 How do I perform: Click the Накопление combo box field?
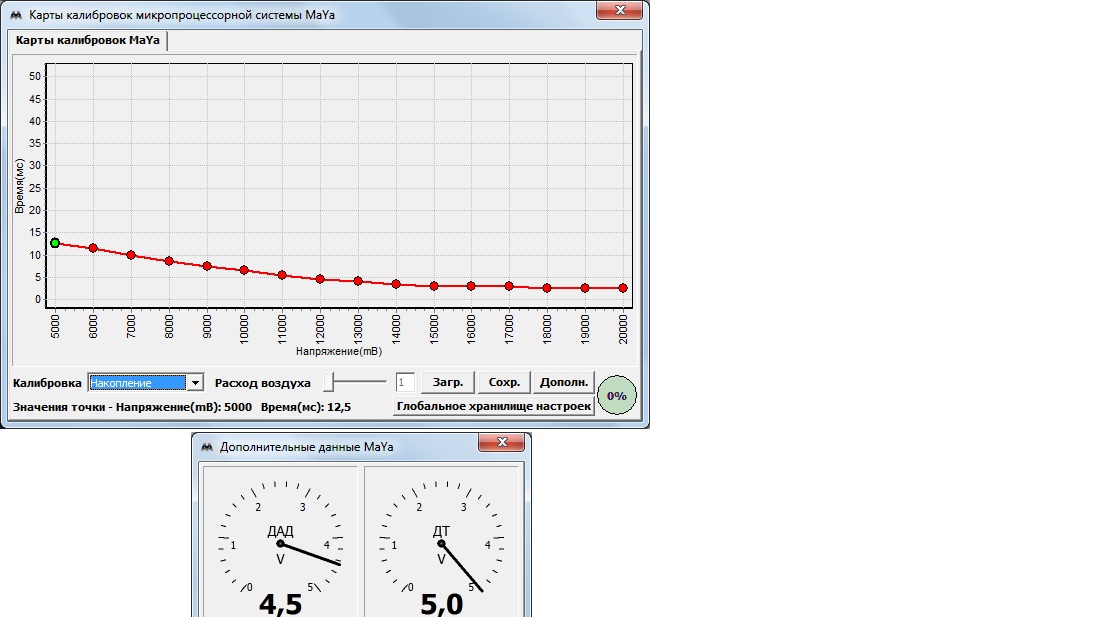[137, 383]
